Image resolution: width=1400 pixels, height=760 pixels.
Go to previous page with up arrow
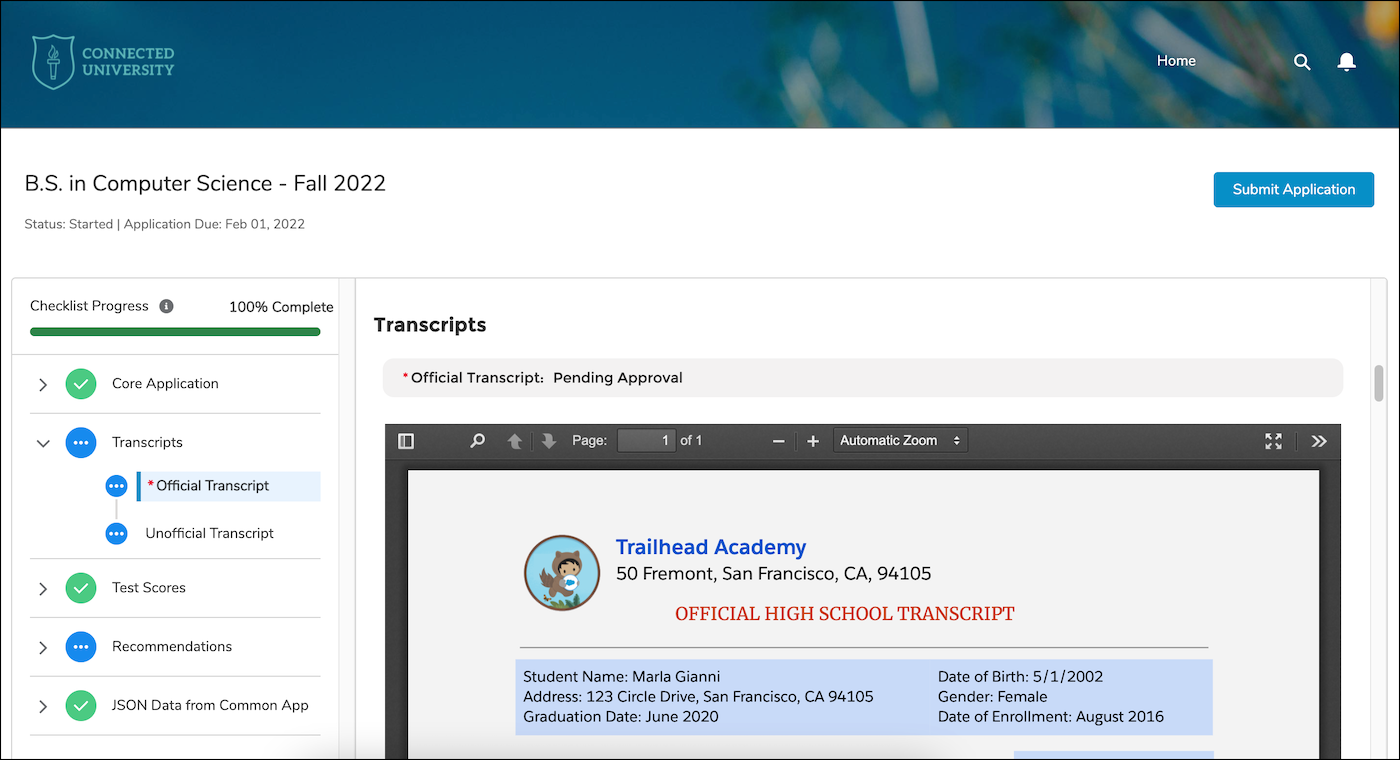pos(512,440)
